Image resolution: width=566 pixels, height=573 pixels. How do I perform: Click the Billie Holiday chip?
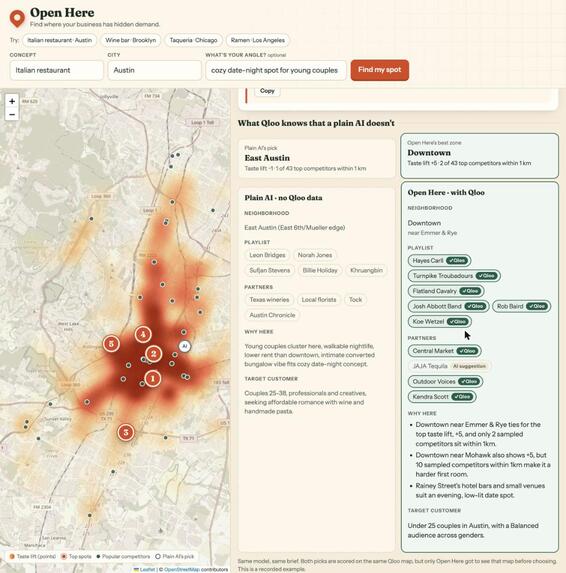(x=320, y=270)
